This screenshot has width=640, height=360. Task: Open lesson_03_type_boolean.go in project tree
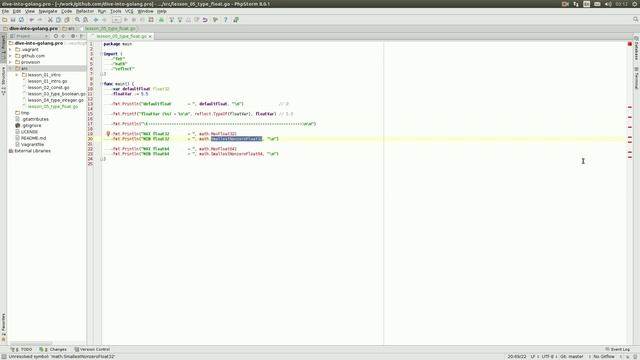(x=56, y=94)
